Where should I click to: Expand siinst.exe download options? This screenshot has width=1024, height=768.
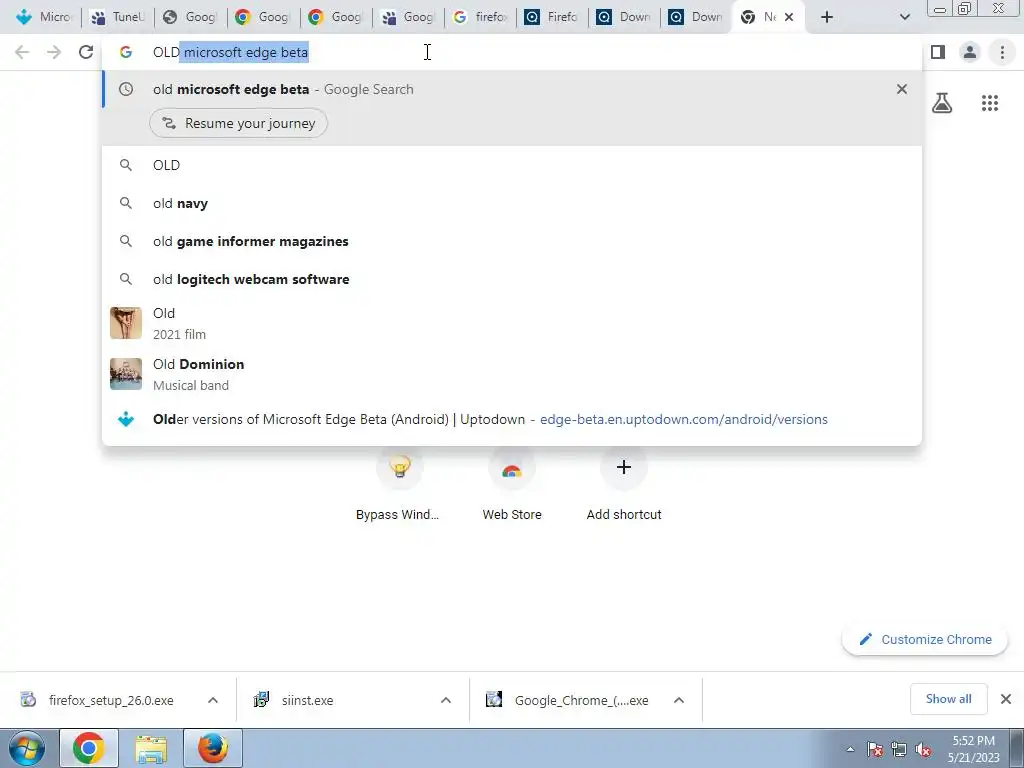(x=446, y=700)
